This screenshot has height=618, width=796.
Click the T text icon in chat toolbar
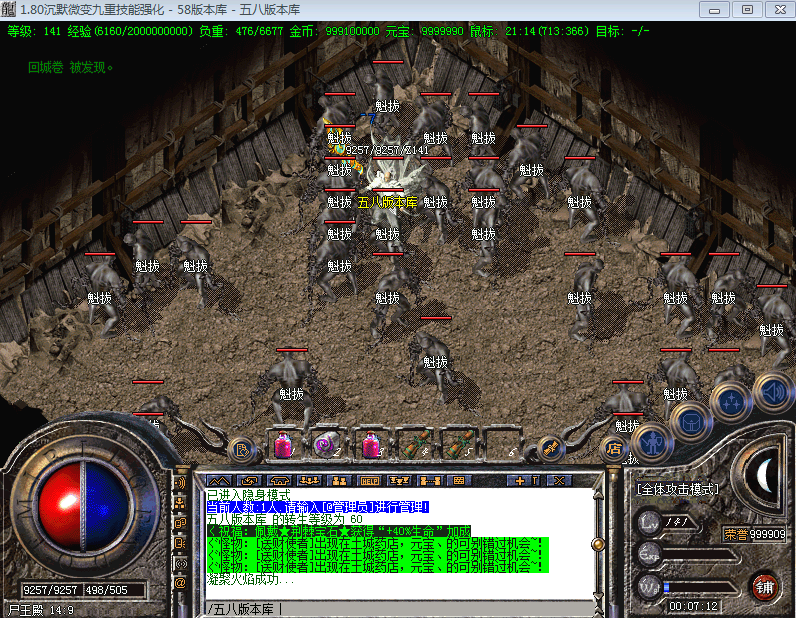click(x=536, y=480)
